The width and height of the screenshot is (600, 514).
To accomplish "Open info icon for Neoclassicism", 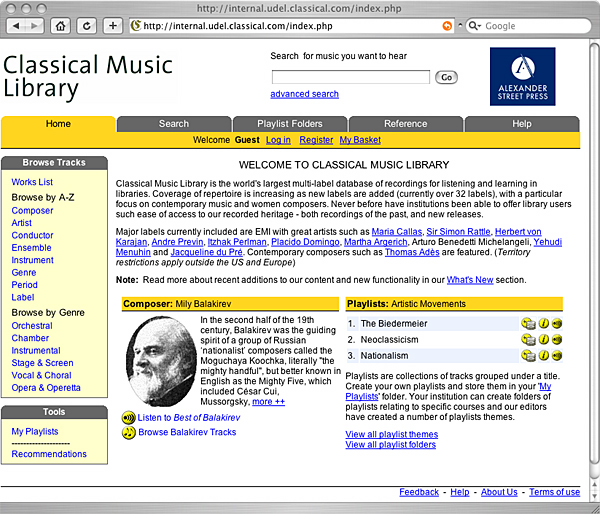I will (x=544, y=339).
